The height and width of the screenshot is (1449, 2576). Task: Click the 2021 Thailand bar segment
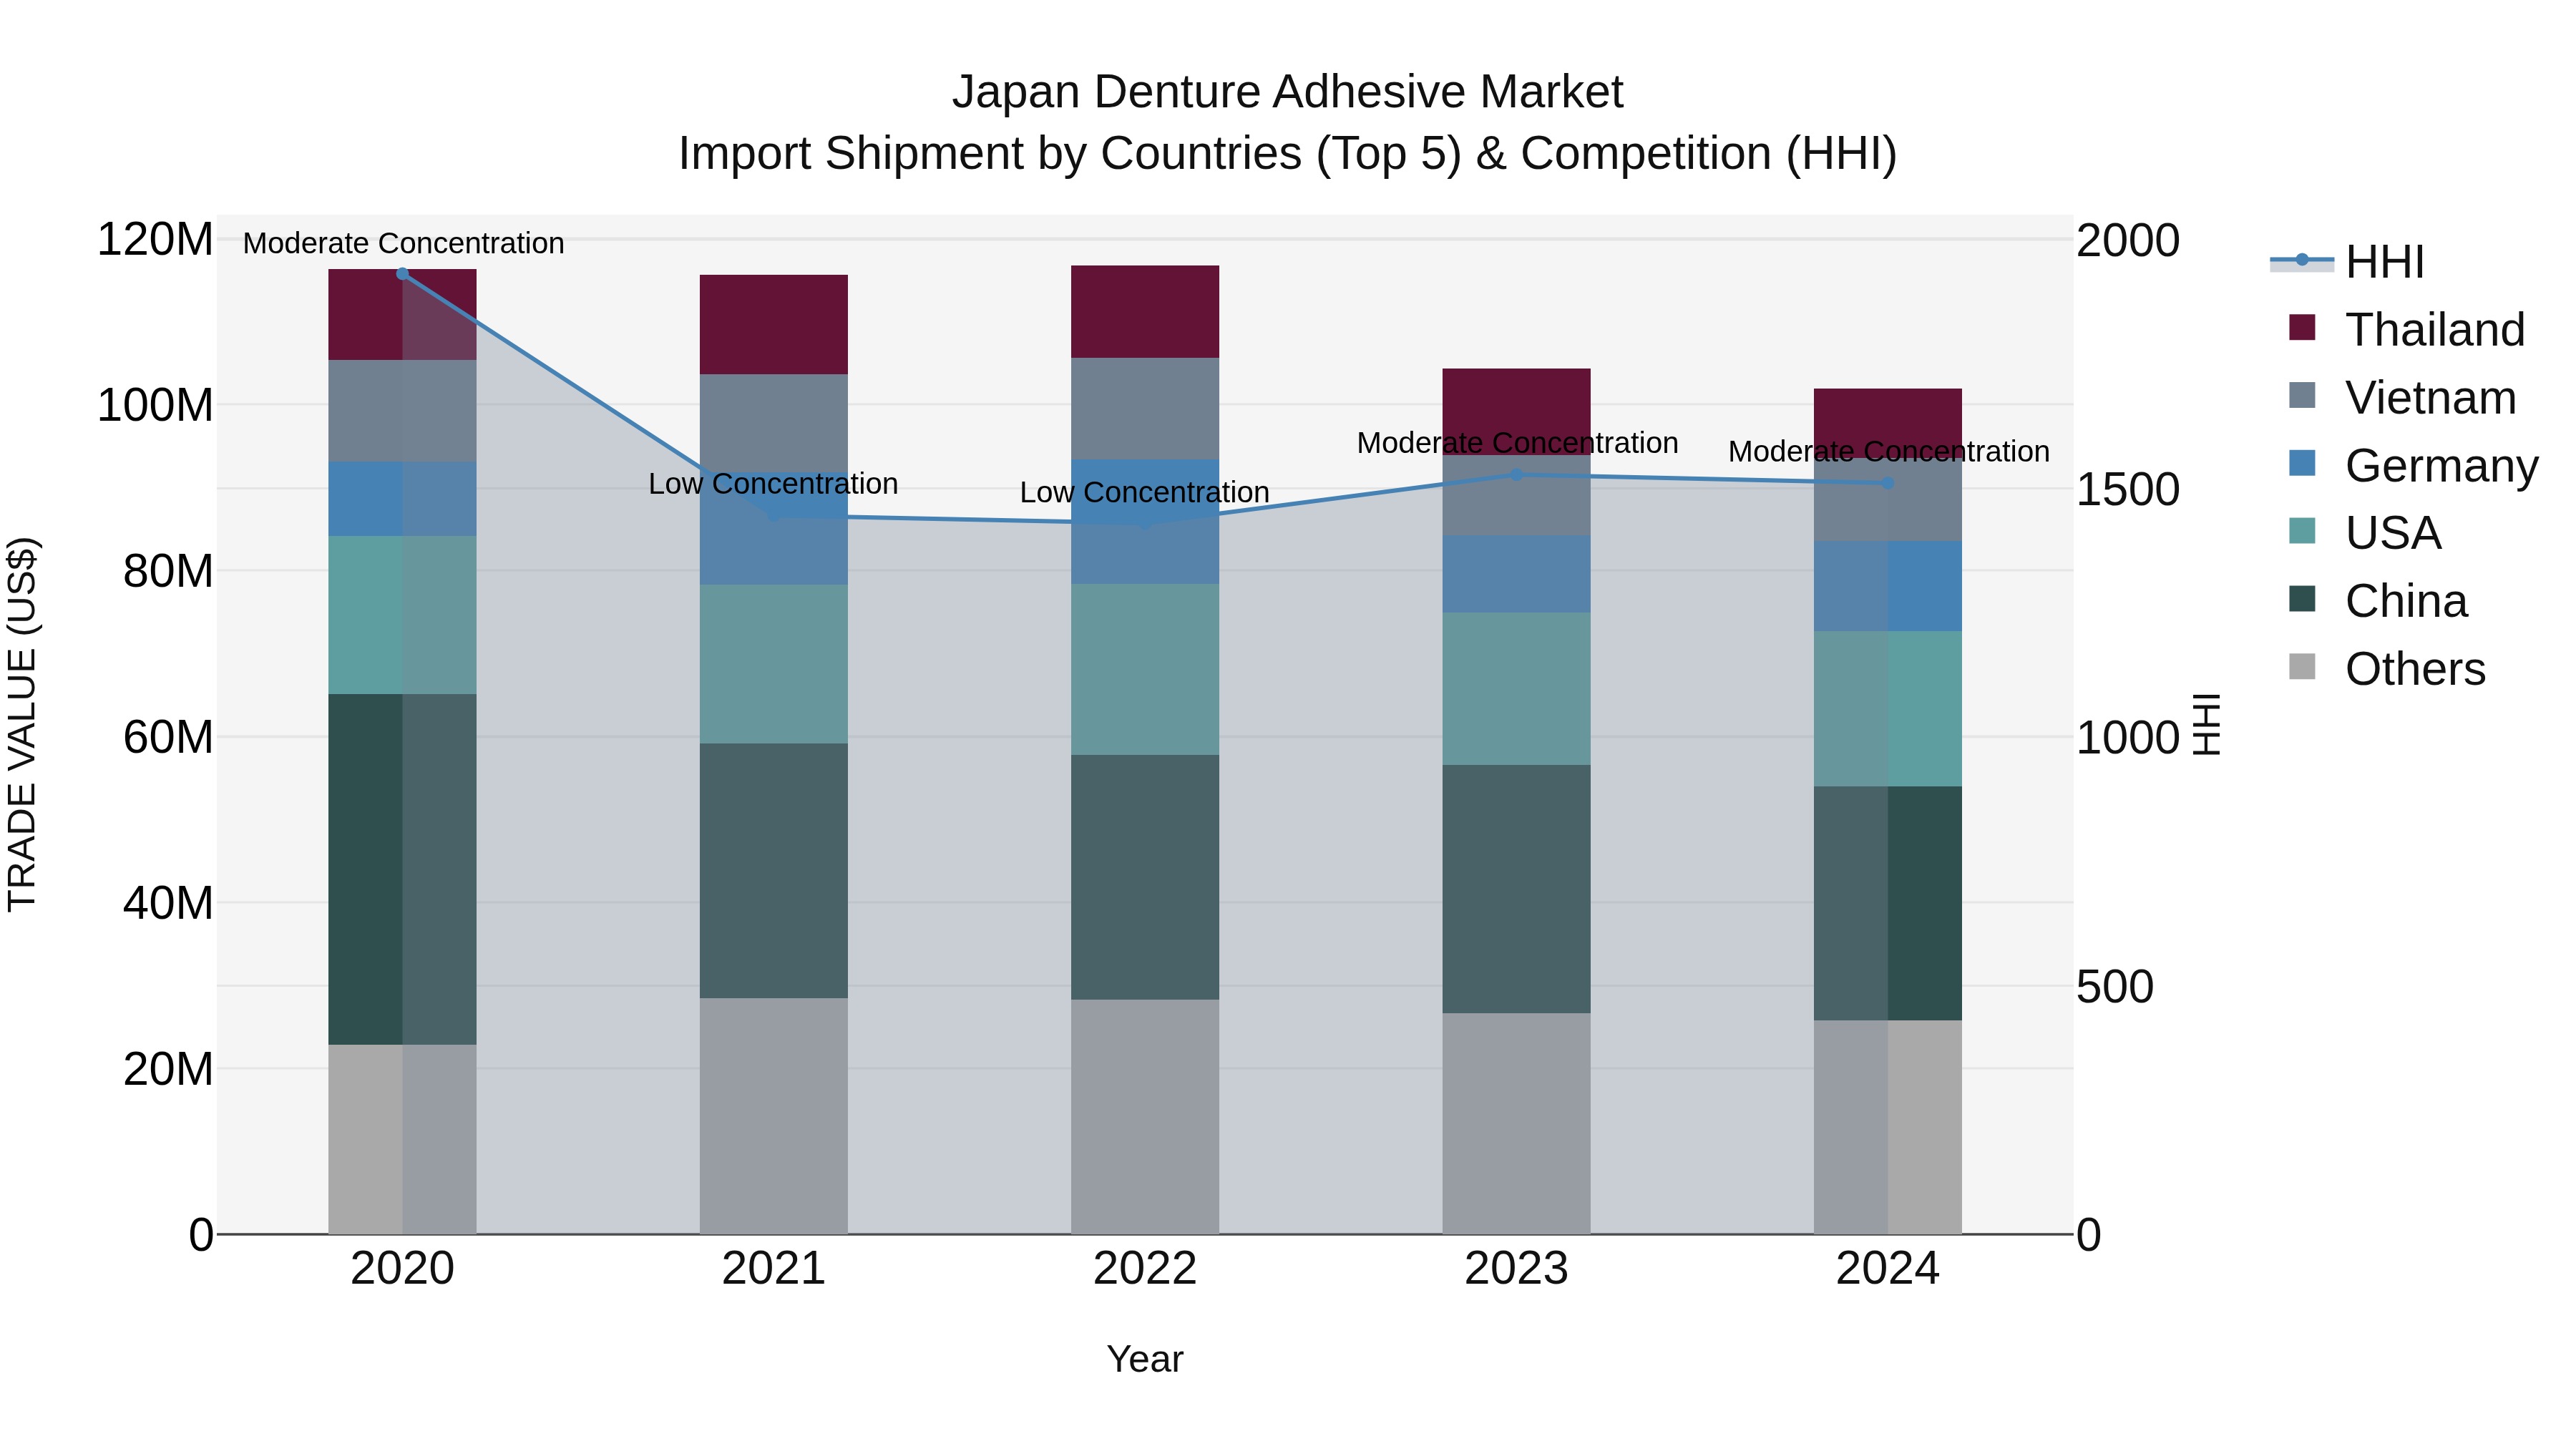click(x=774, y=325)
